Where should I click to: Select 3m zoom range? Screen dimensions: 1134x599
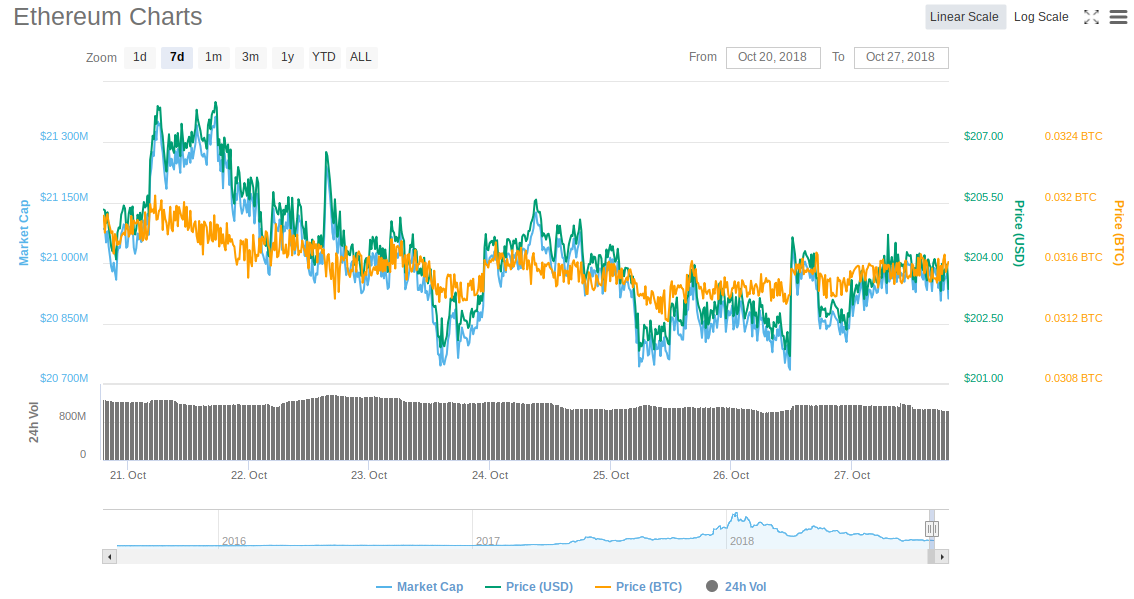click(x=250, y=57)
